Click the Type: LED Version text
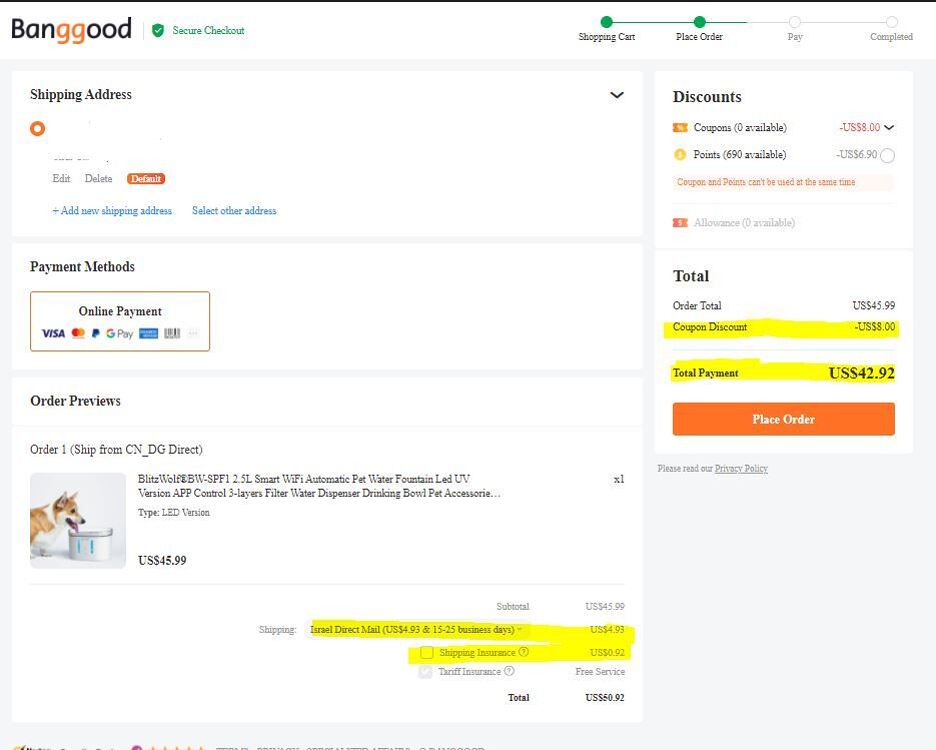The width and height of the screenshot is (936, 750). 174,512
